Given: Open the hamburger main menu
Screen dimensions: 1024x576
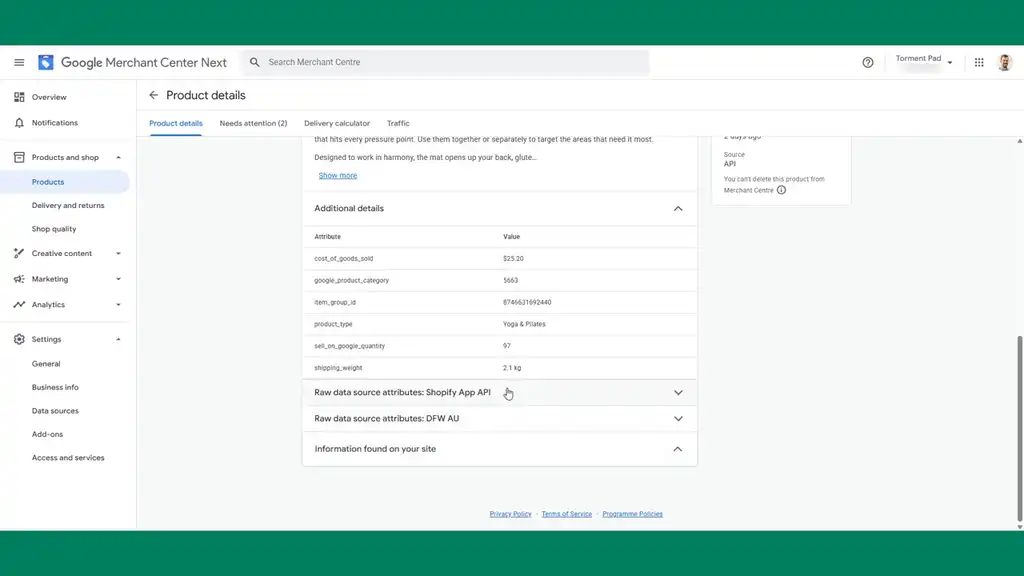Looking at the screenshot, I should point(19,63).
